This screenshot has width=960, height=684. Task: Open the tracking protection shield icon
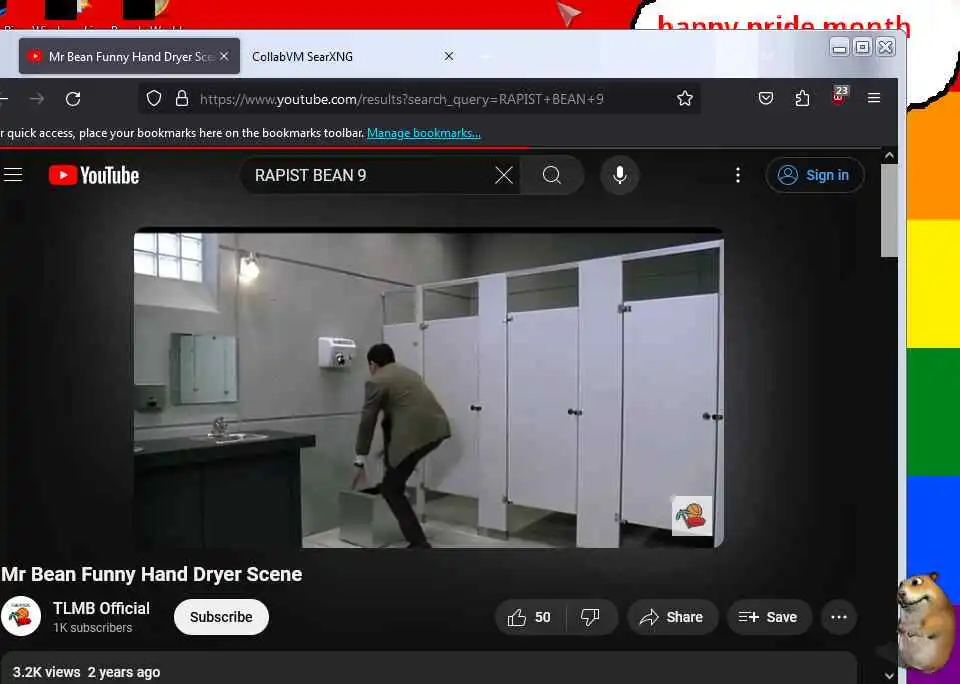pos(154,98)
